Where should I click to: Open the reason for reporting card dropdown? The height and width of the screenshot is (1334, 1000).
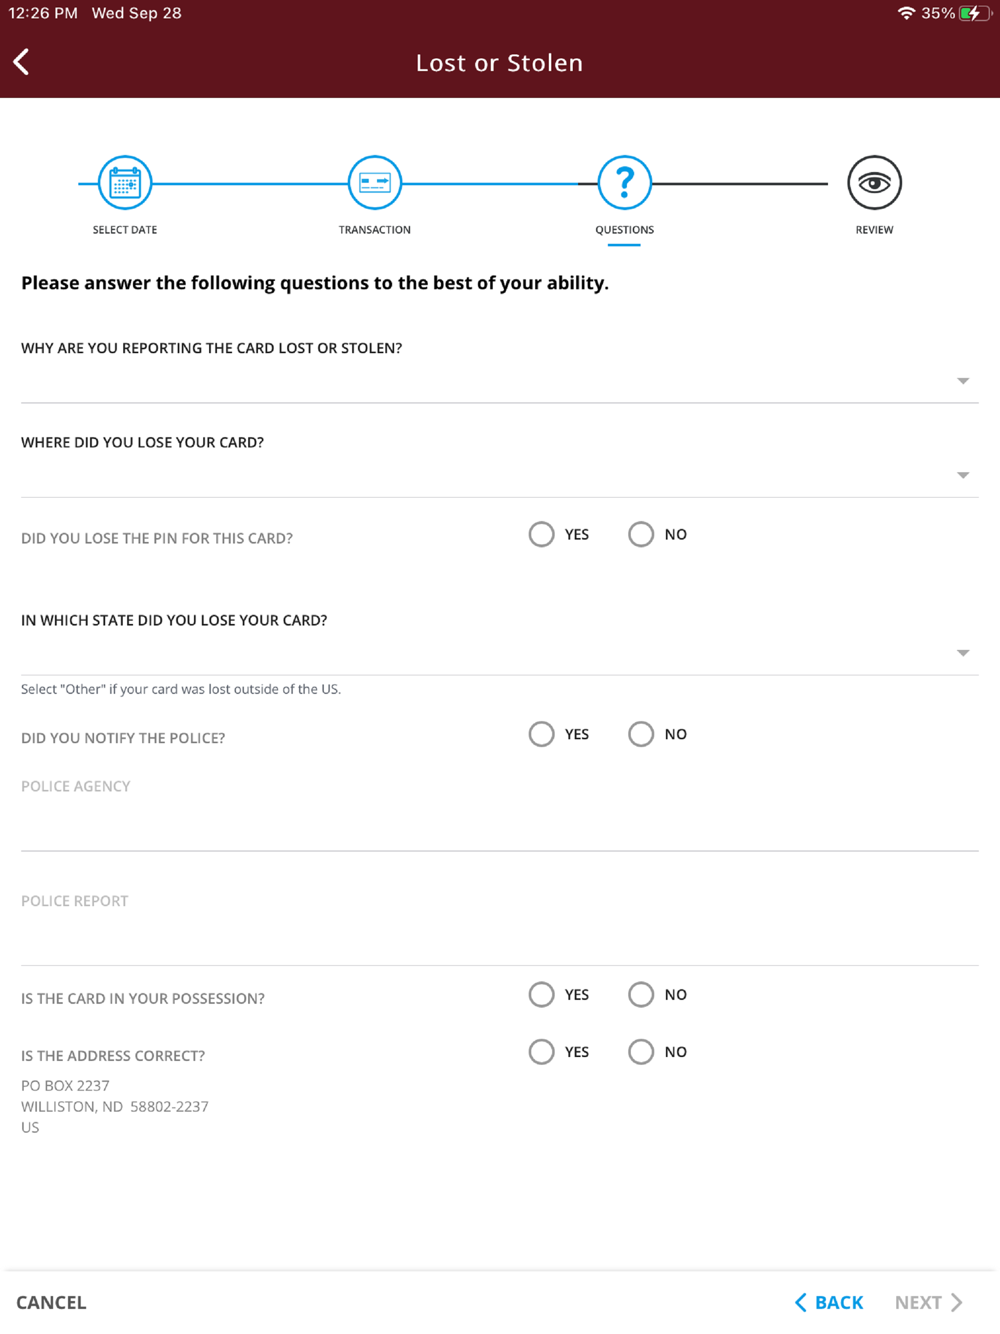point(499,381)
